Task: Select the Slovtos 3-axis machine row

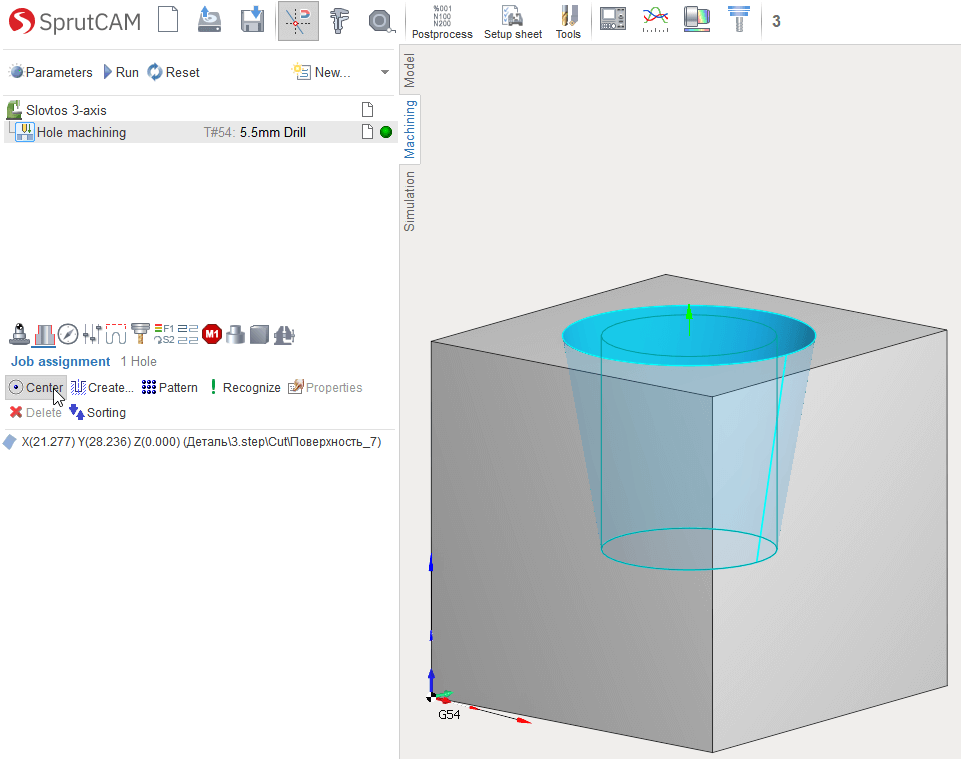Action: coord(200,110)
